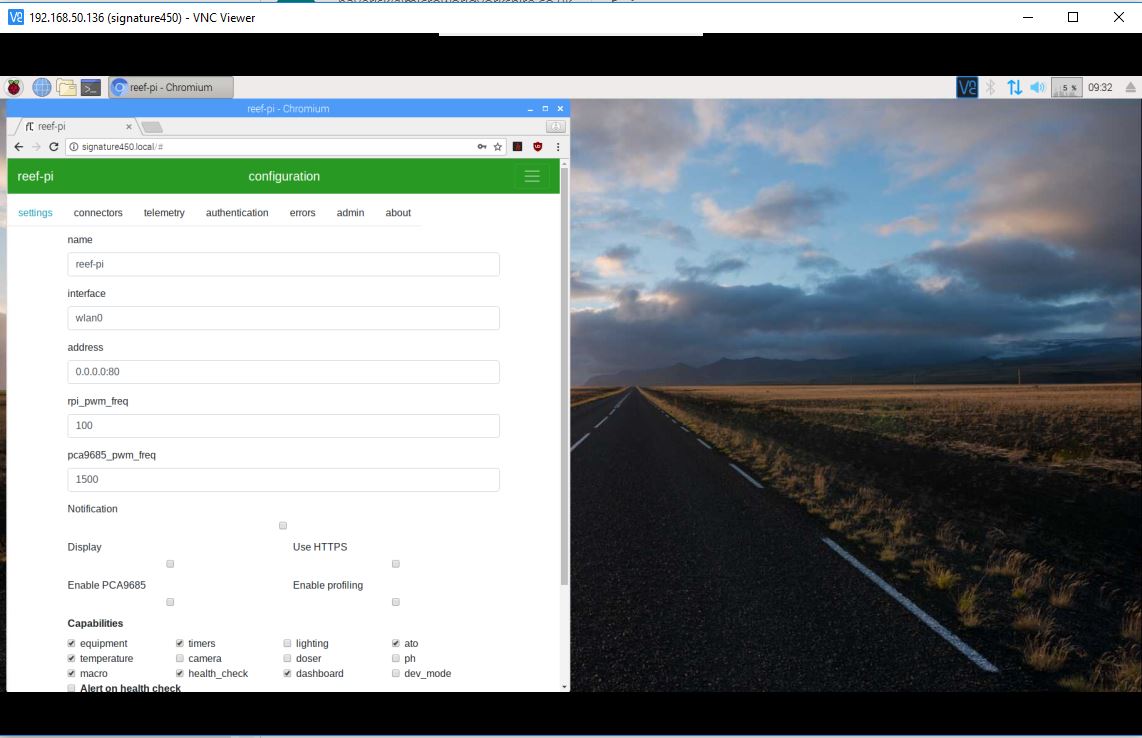Uncheck the ato capability
This screenshot has height=738, width=1142.
395,643
